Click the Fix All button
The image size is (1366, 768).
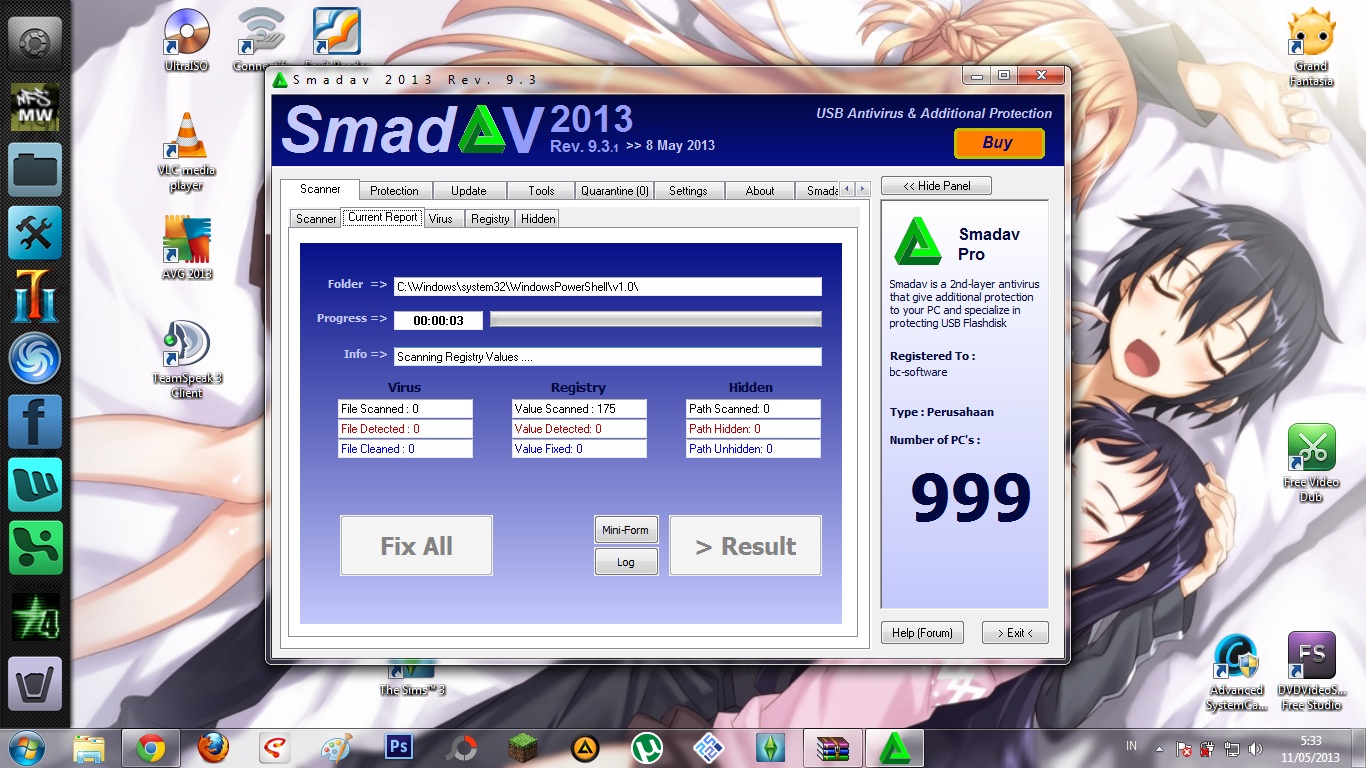[x=416, y=546]
